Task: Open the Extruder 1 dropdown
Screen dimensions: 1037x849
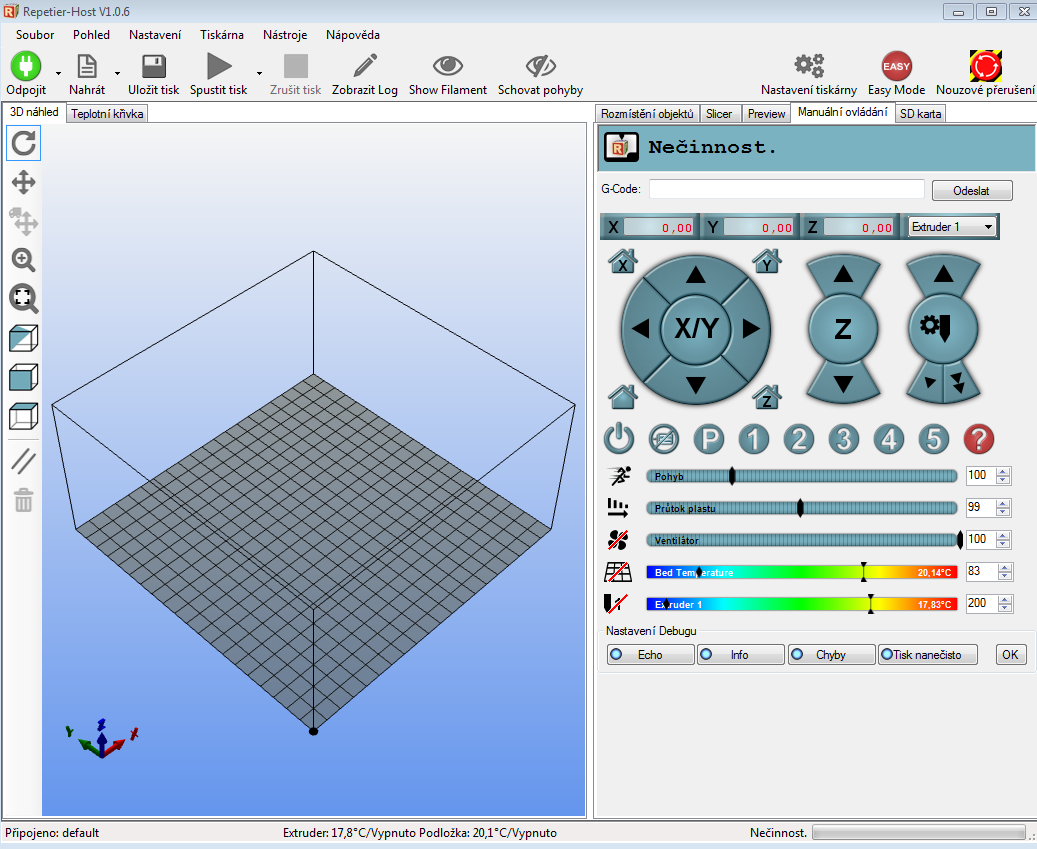Action: (952, 227)
